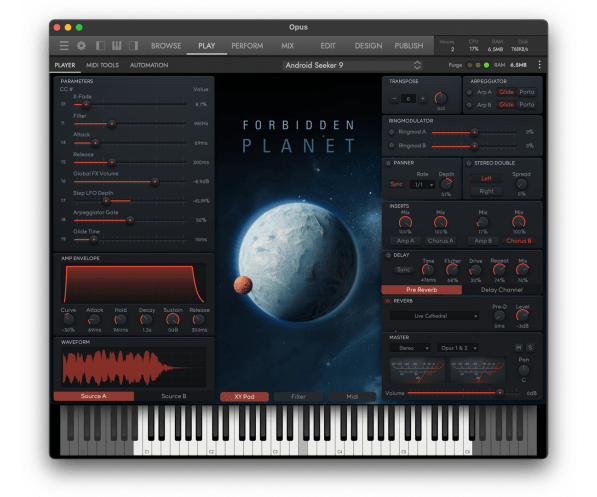Click the Glide button for Arp A
The image size is (597, 497).
point(506,92)
